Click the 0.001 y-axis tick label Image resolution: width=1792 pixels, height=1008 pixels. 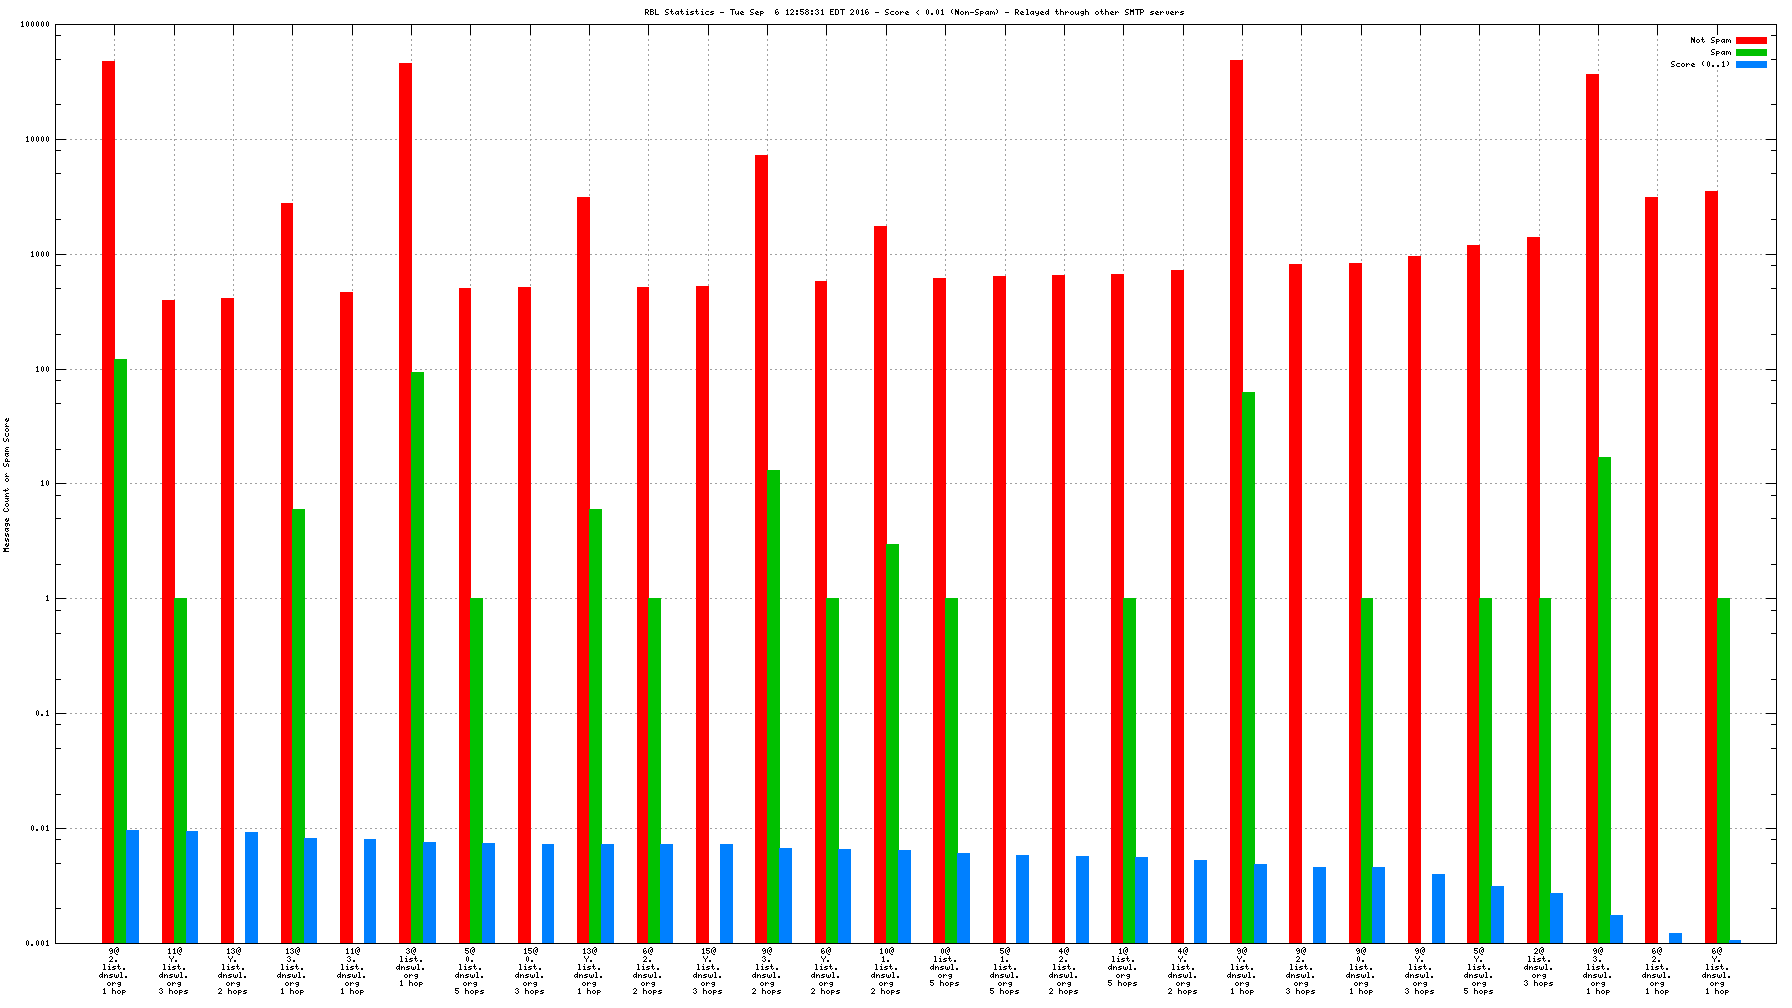click(x=38, y=943)
